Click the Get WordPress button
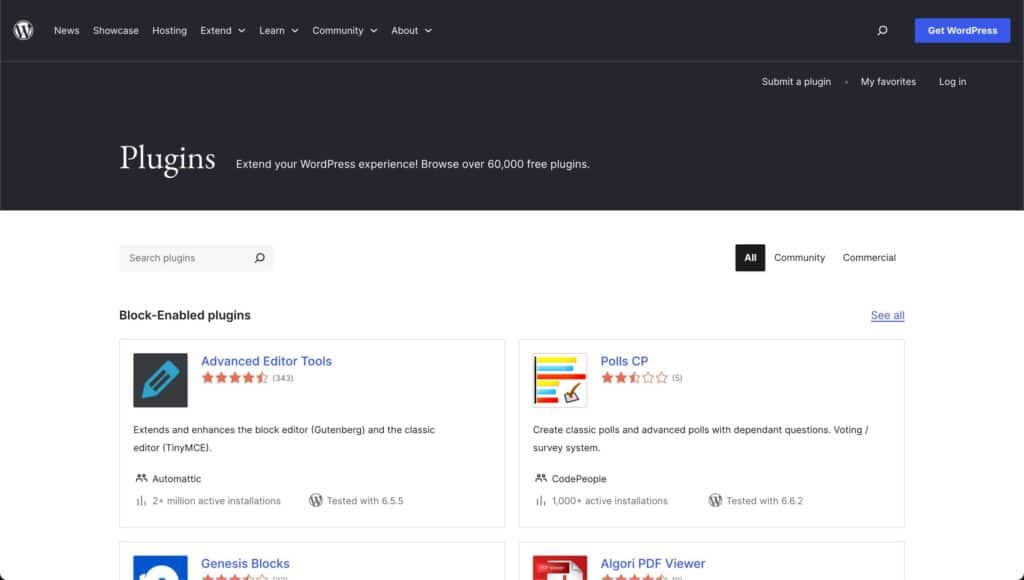1024x580 pixels. point(962,31)
